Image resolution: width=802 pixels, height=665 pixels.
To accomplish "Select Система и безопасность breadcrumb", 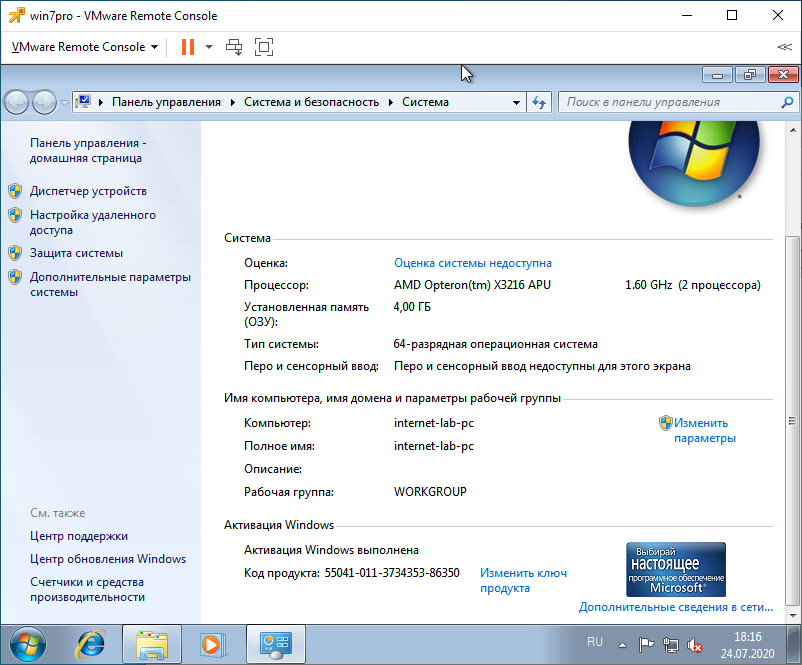I will point(311,102).
